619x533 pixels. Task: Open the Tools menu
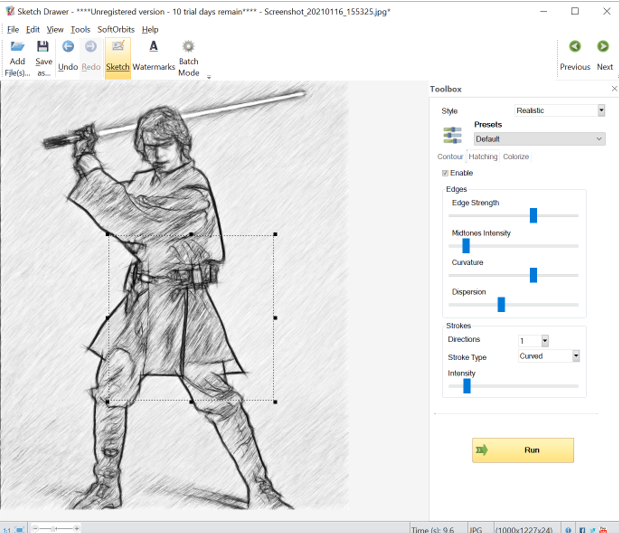[x=80, y=30]
